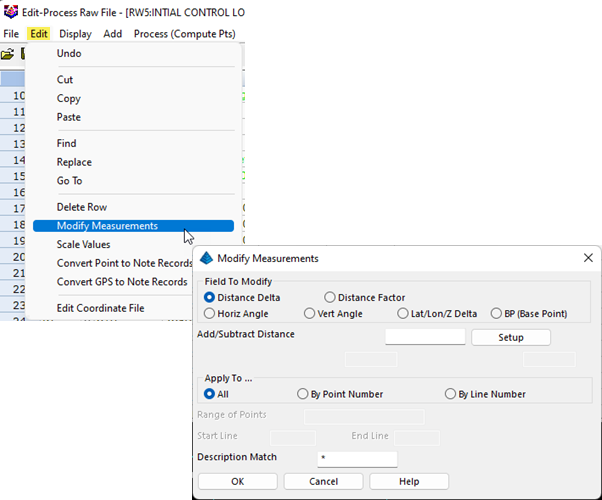
Task: Click the Description Match text box
Action: [357, 459]
